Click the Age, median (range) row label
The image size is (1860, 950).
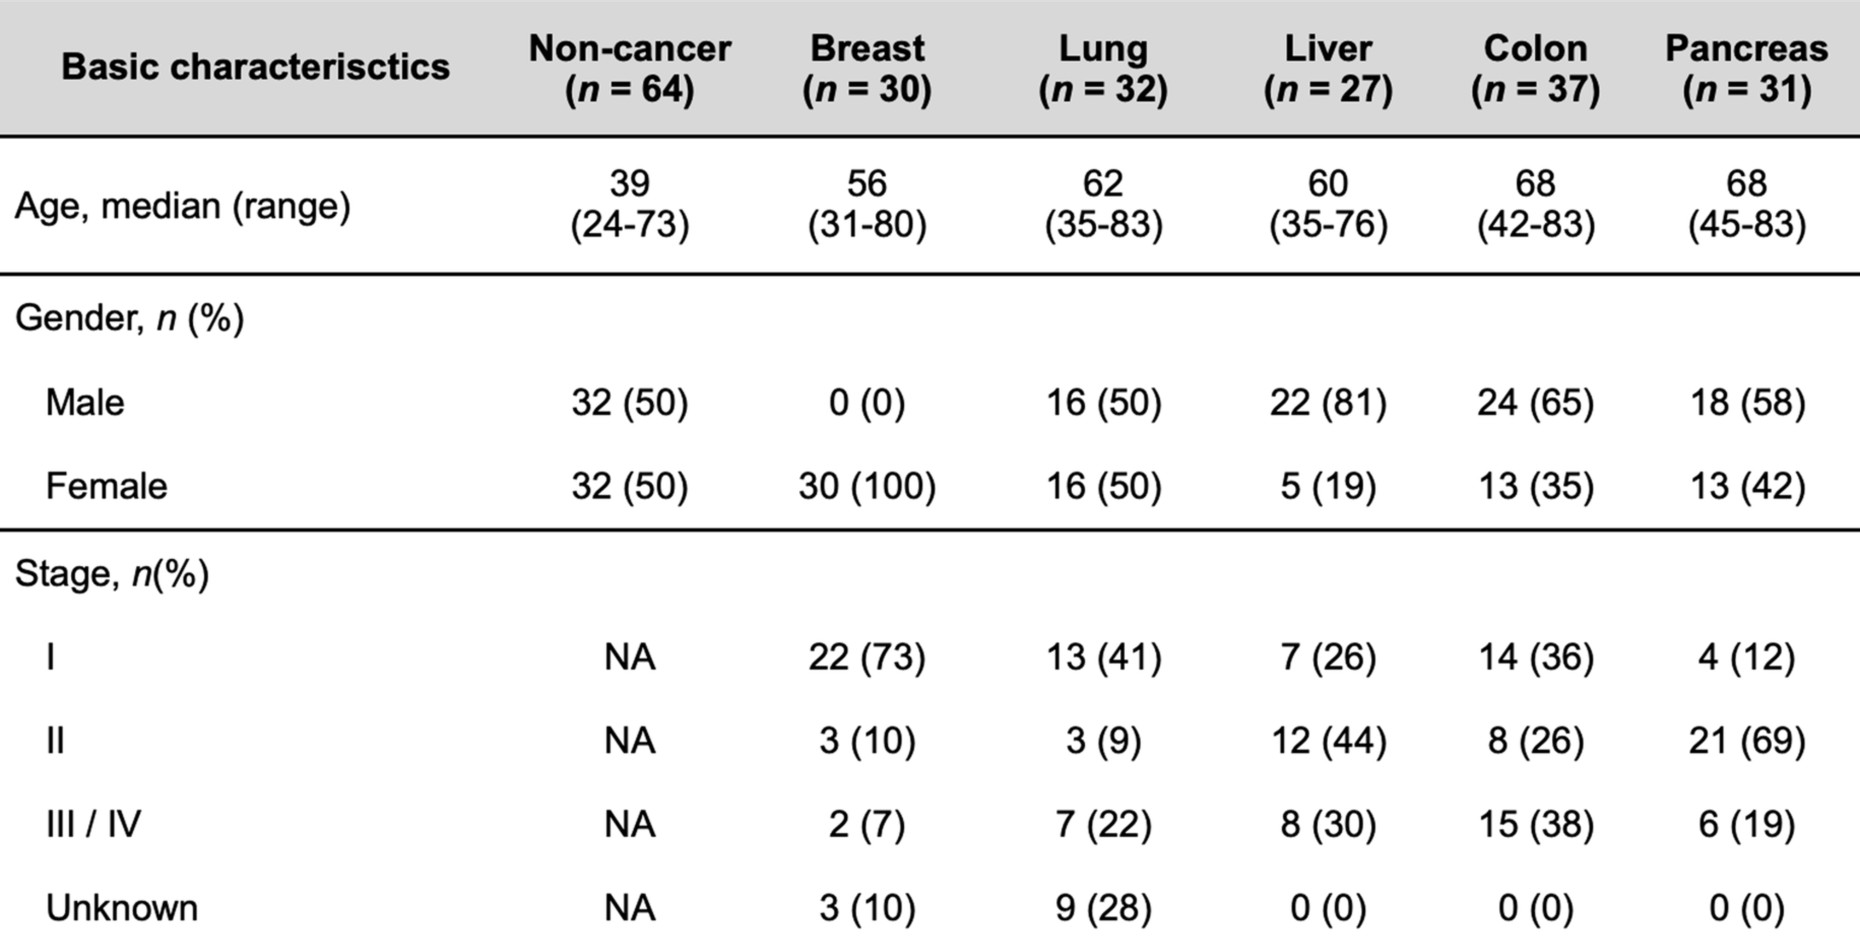pyautogui.click(x=182, y=206)
